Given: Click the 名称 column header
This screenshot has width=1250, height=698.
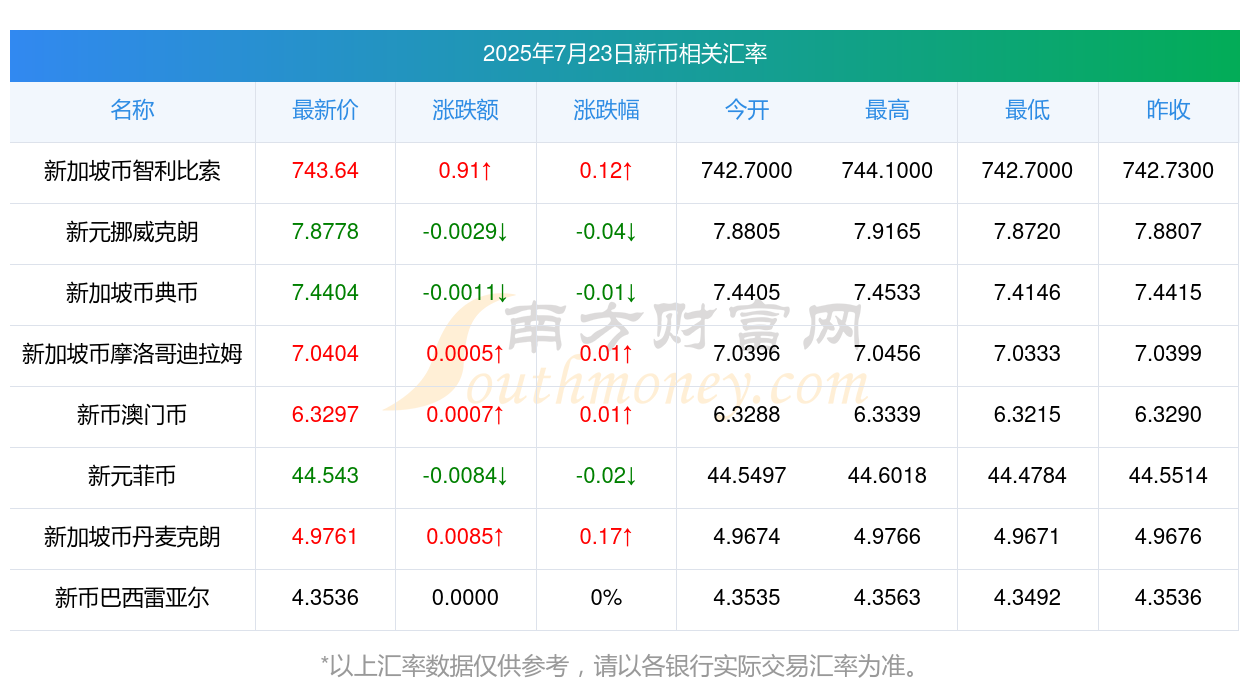Looking at the screenshot, I should (132, 110).
